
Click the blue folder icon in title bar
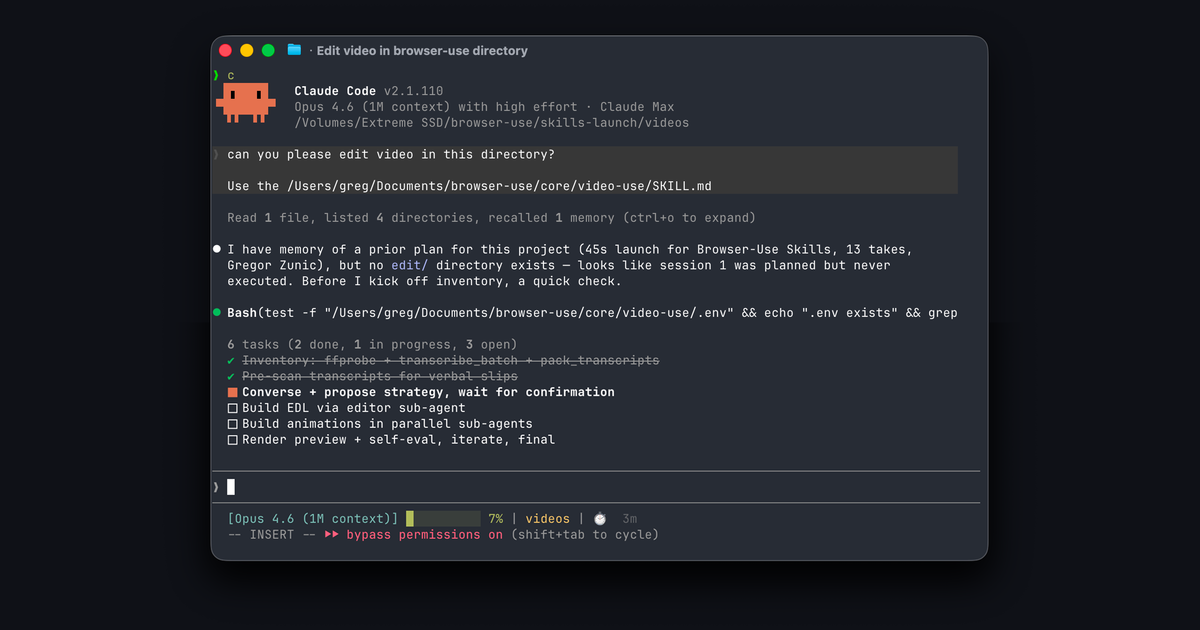[x=294, y=50]
